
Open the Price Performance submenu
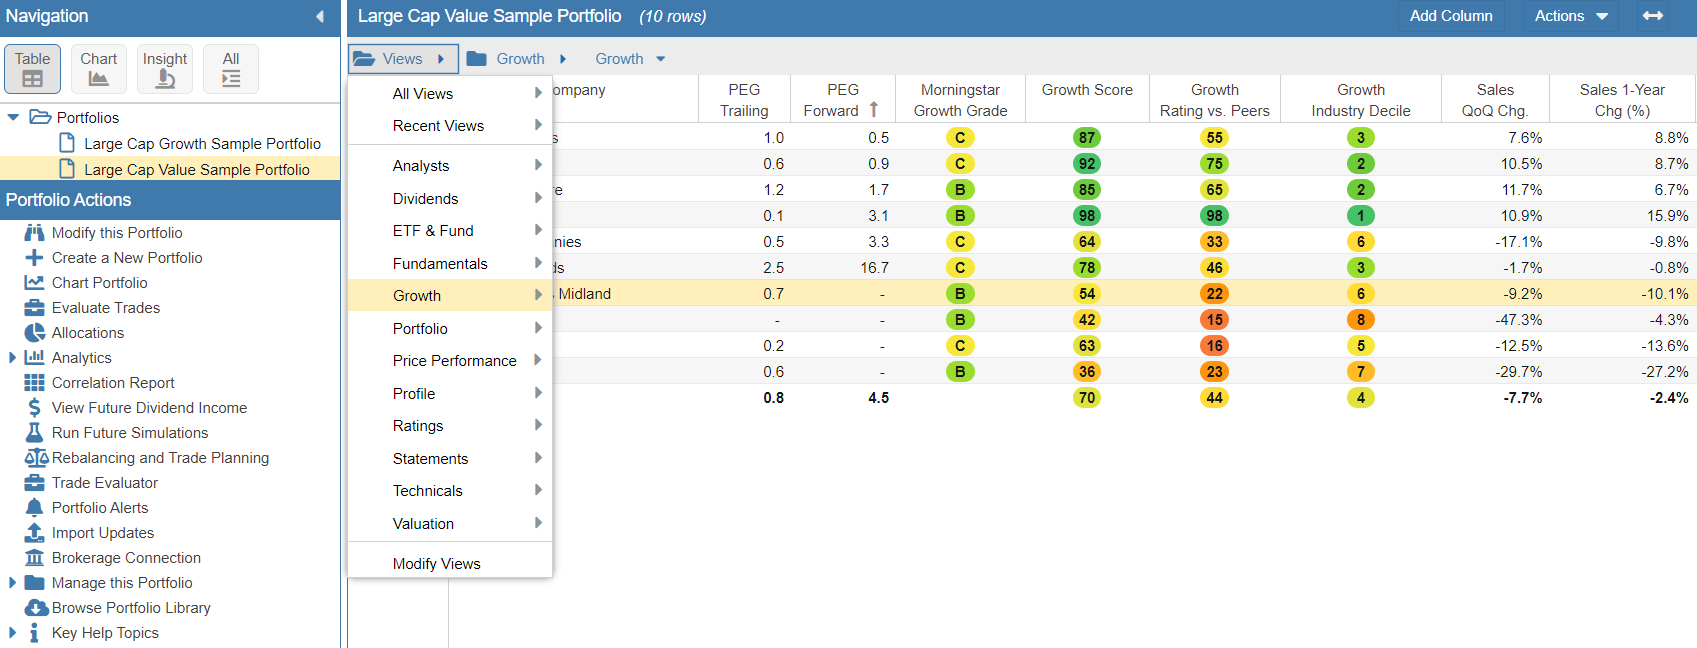(x=450, y=361)
